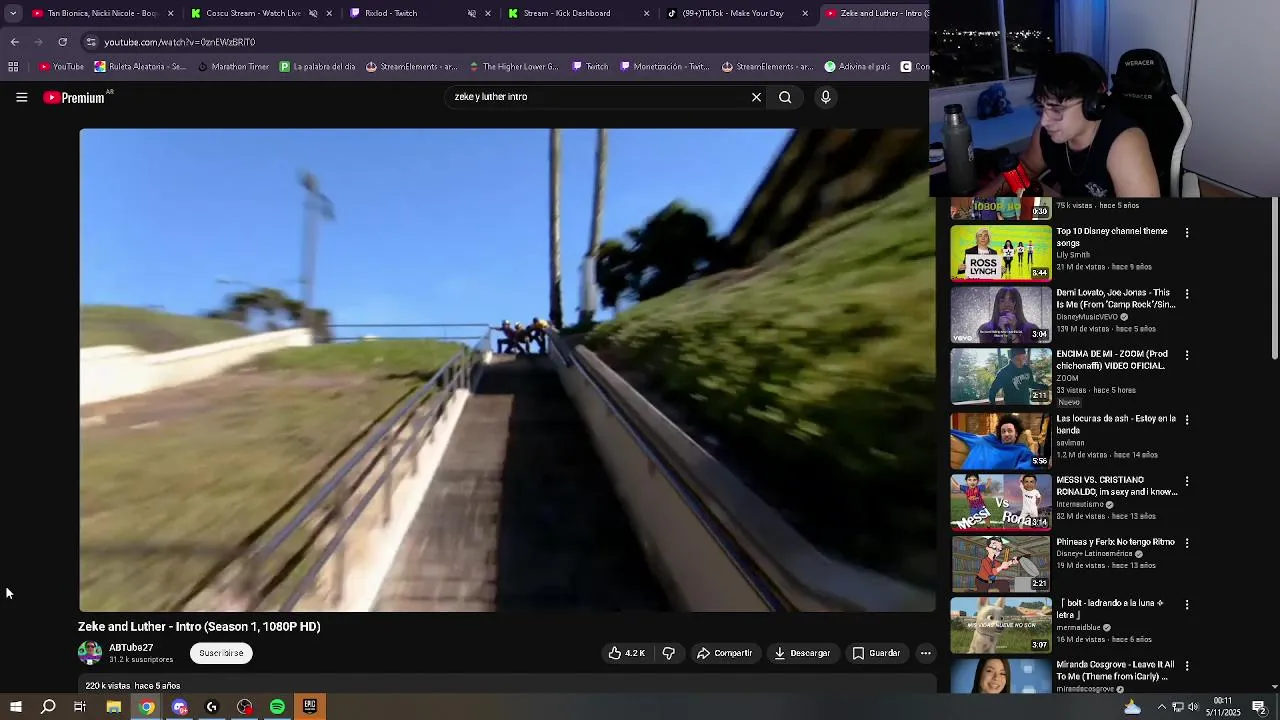Click the Chrome address bar URL

(x=180, y=42)
